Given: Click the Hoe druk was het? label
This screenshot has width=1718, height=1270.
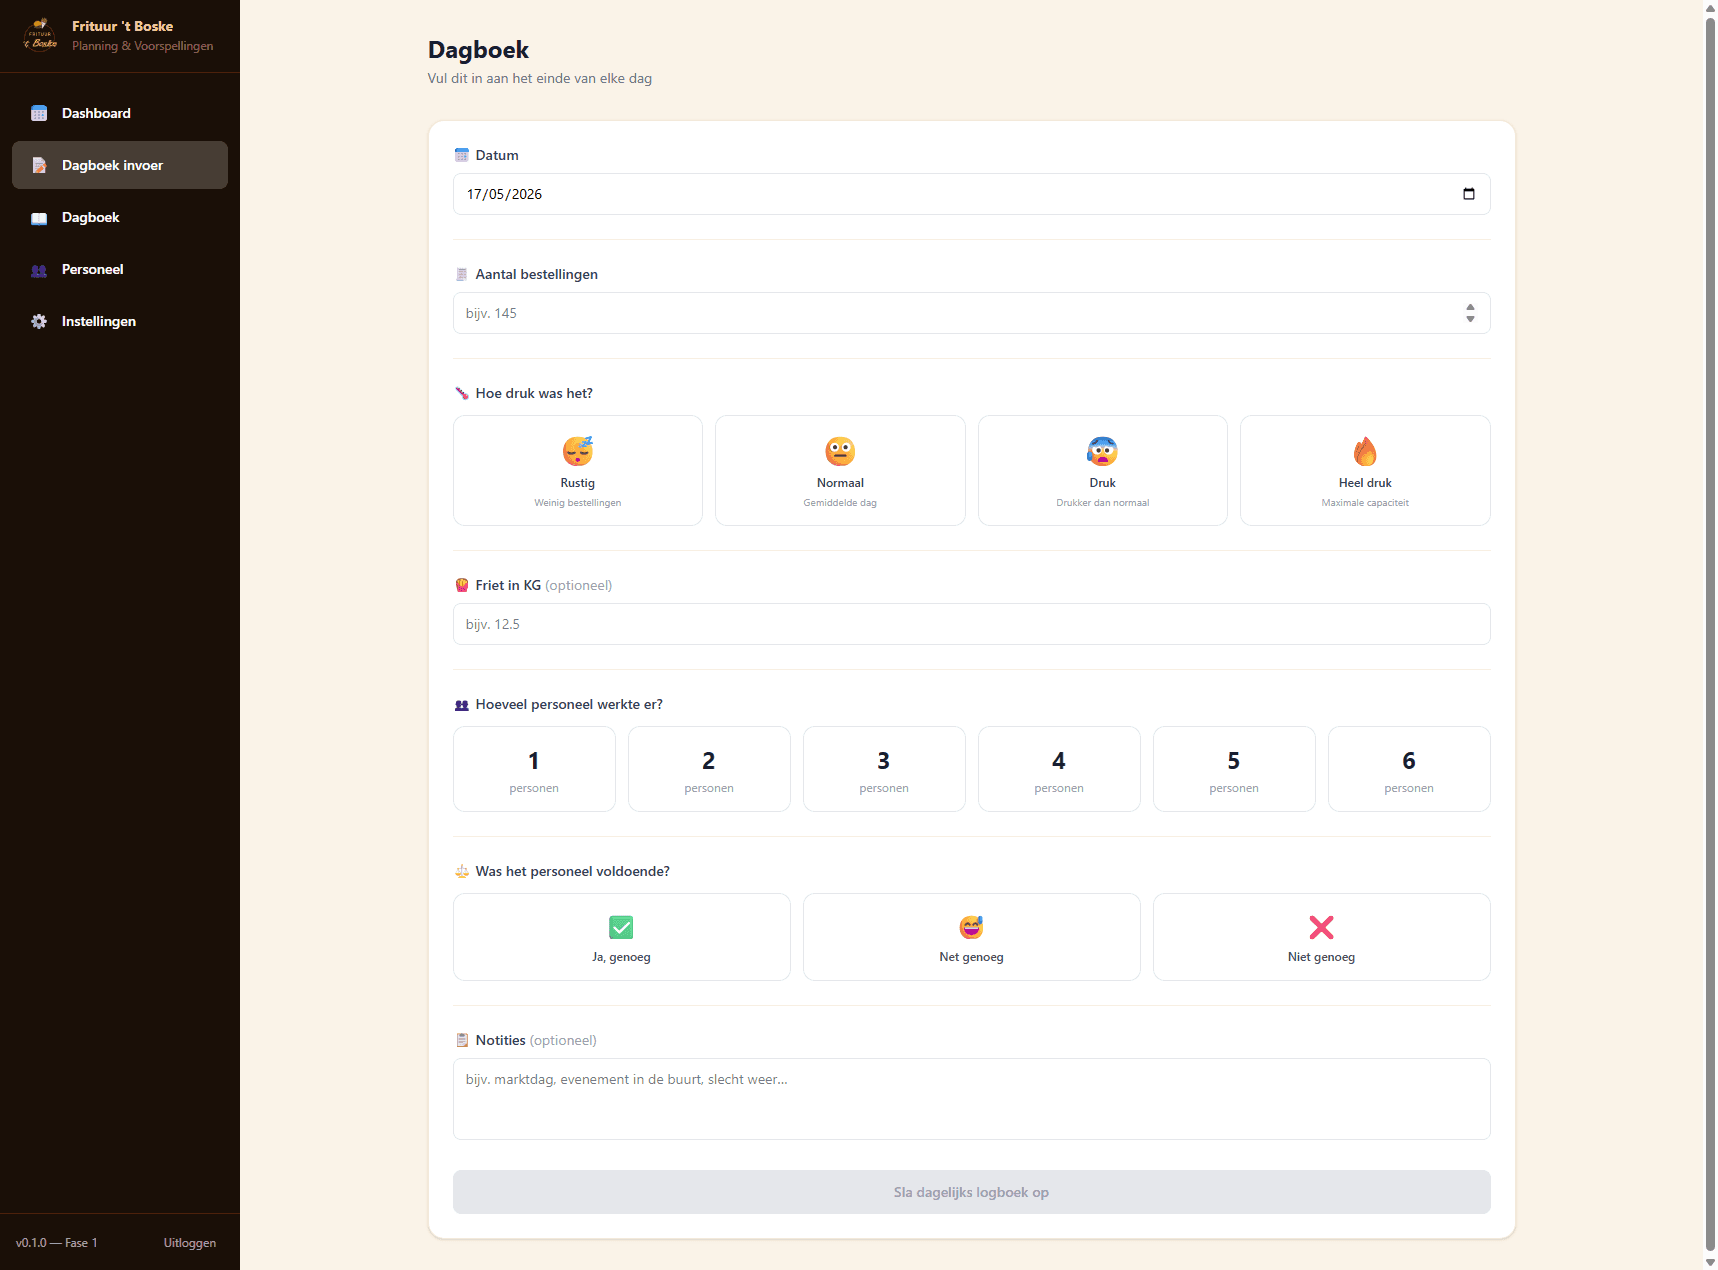Looking at the screenshot, I should [534, 393].
